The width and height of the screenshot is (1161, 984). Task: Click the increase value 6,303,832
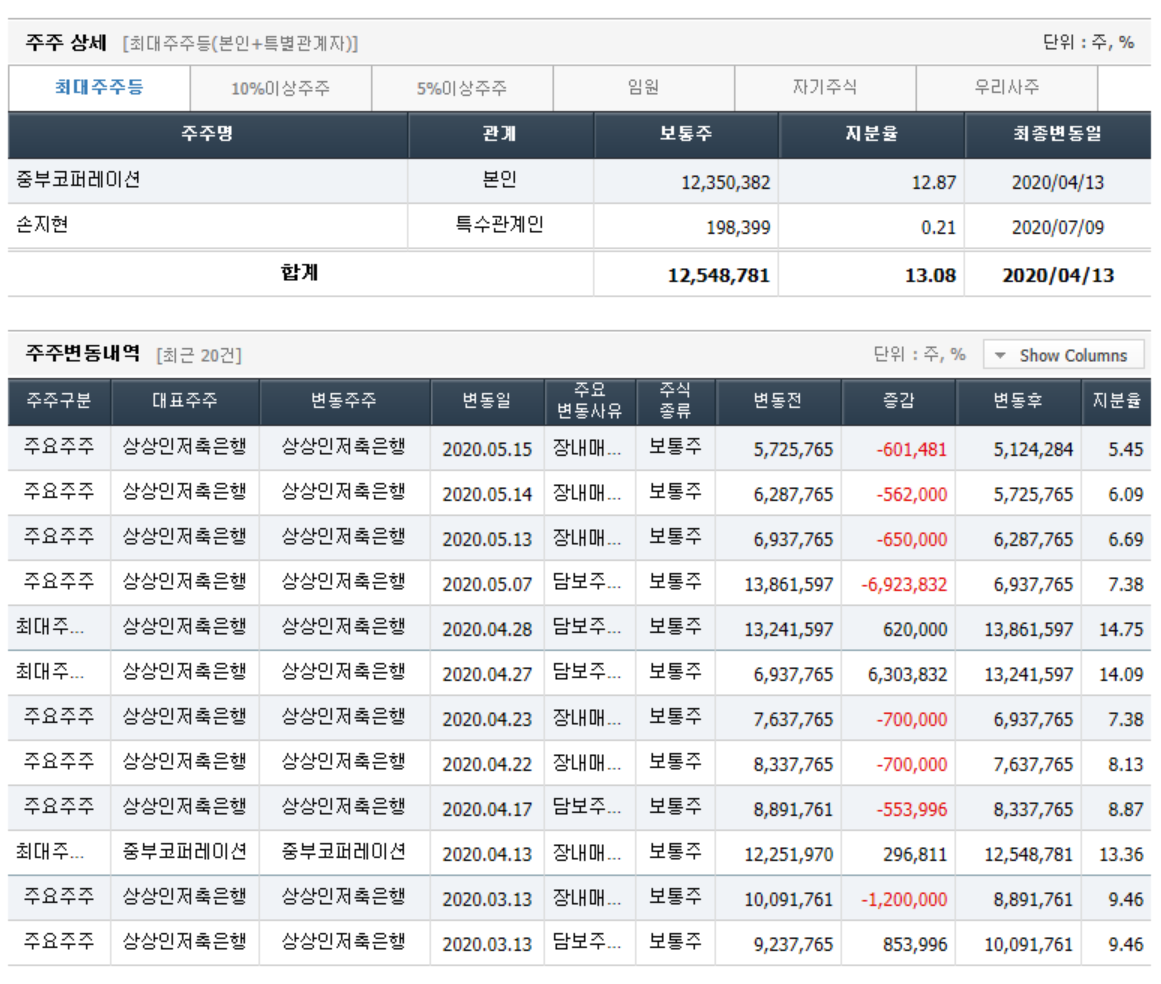coord(908,675)
